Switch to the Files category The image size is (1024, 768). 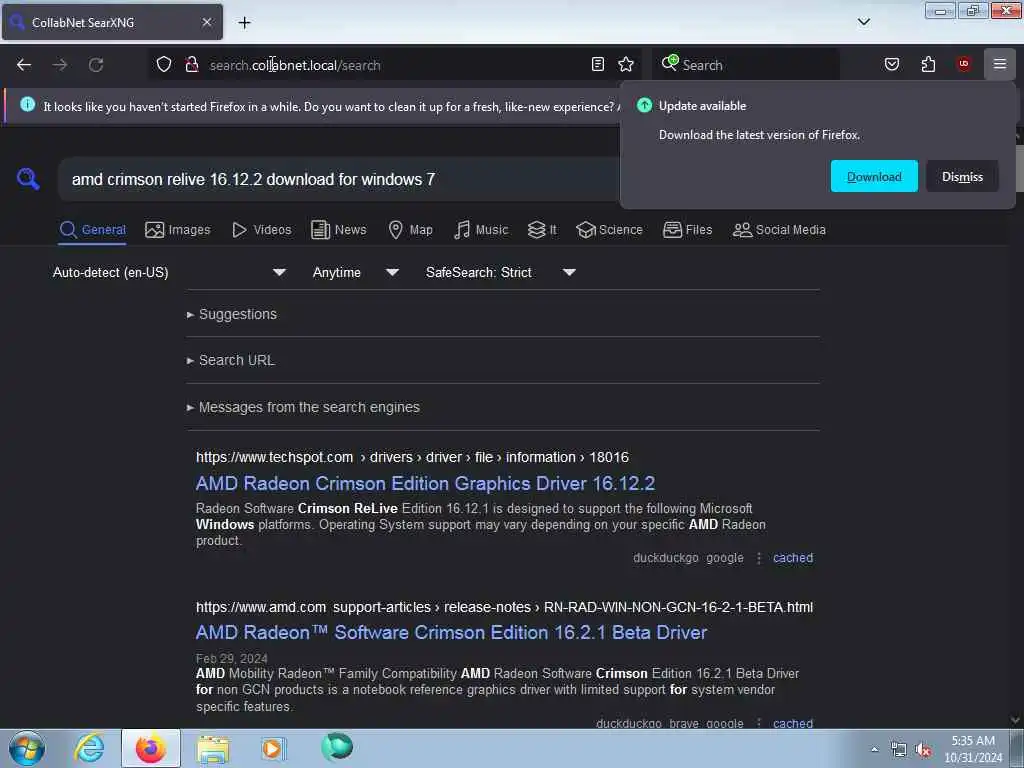(688, 230)
